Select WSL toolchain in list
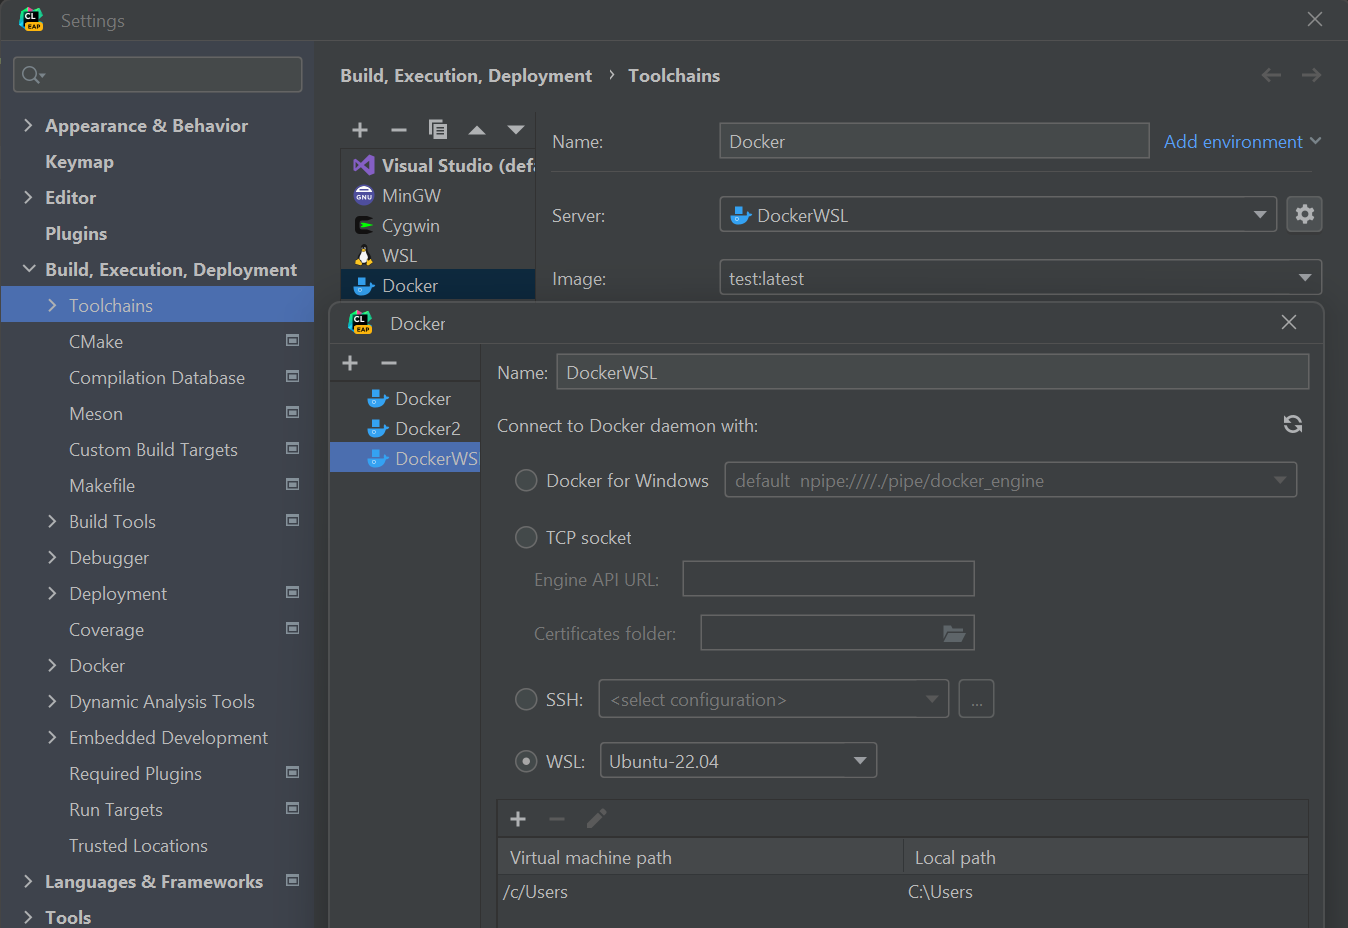 [438, 255]
